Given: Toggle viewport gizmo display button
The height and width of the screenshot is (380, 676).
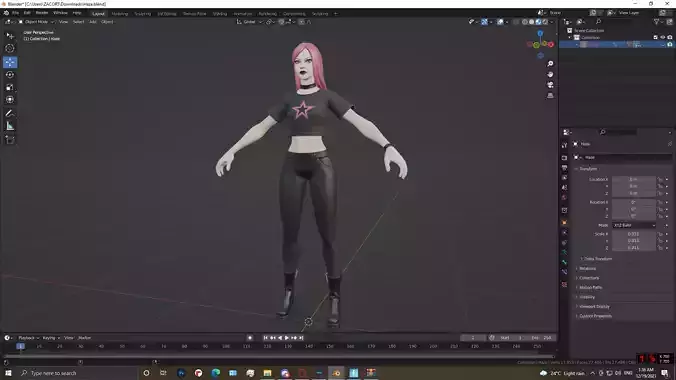Looking at the screenshot, I should tap(485, 22).
